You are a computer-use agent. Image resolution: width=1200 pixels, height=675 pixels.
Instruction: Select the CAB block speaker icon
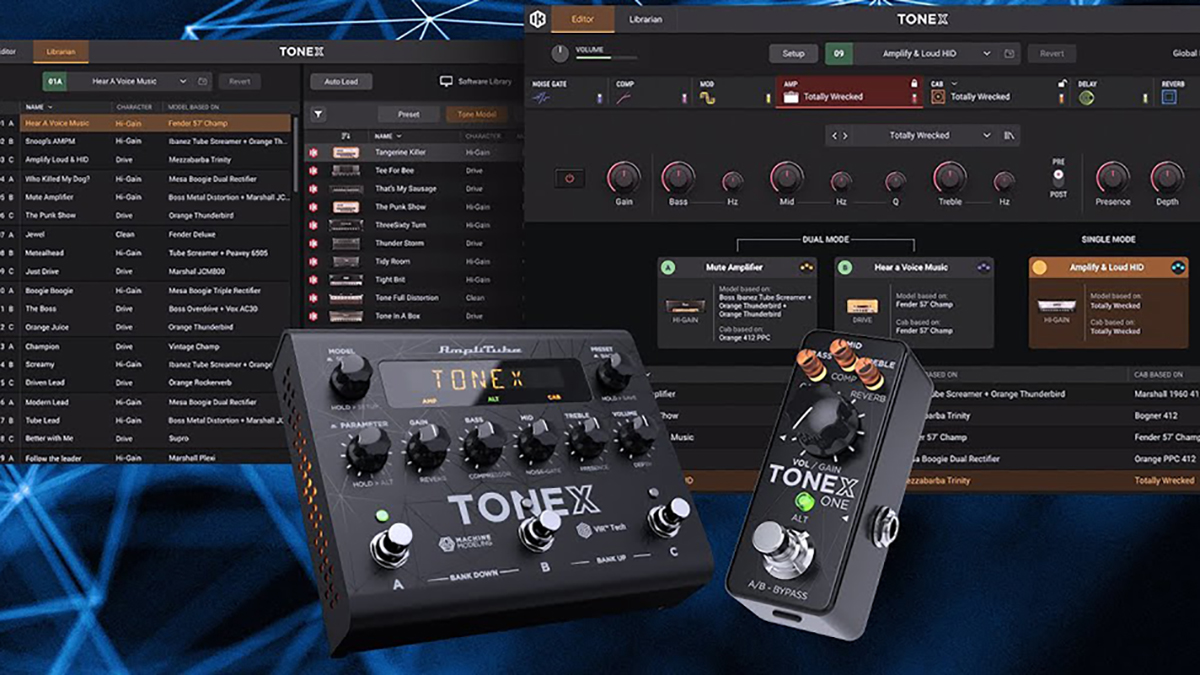coord(938,97)
